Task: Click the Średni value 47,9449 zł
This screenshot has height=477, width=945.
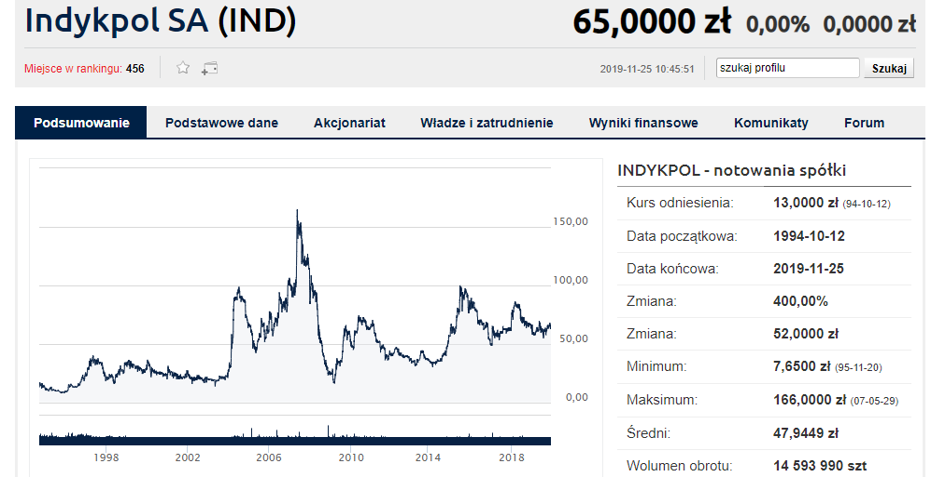Action: 806,433
